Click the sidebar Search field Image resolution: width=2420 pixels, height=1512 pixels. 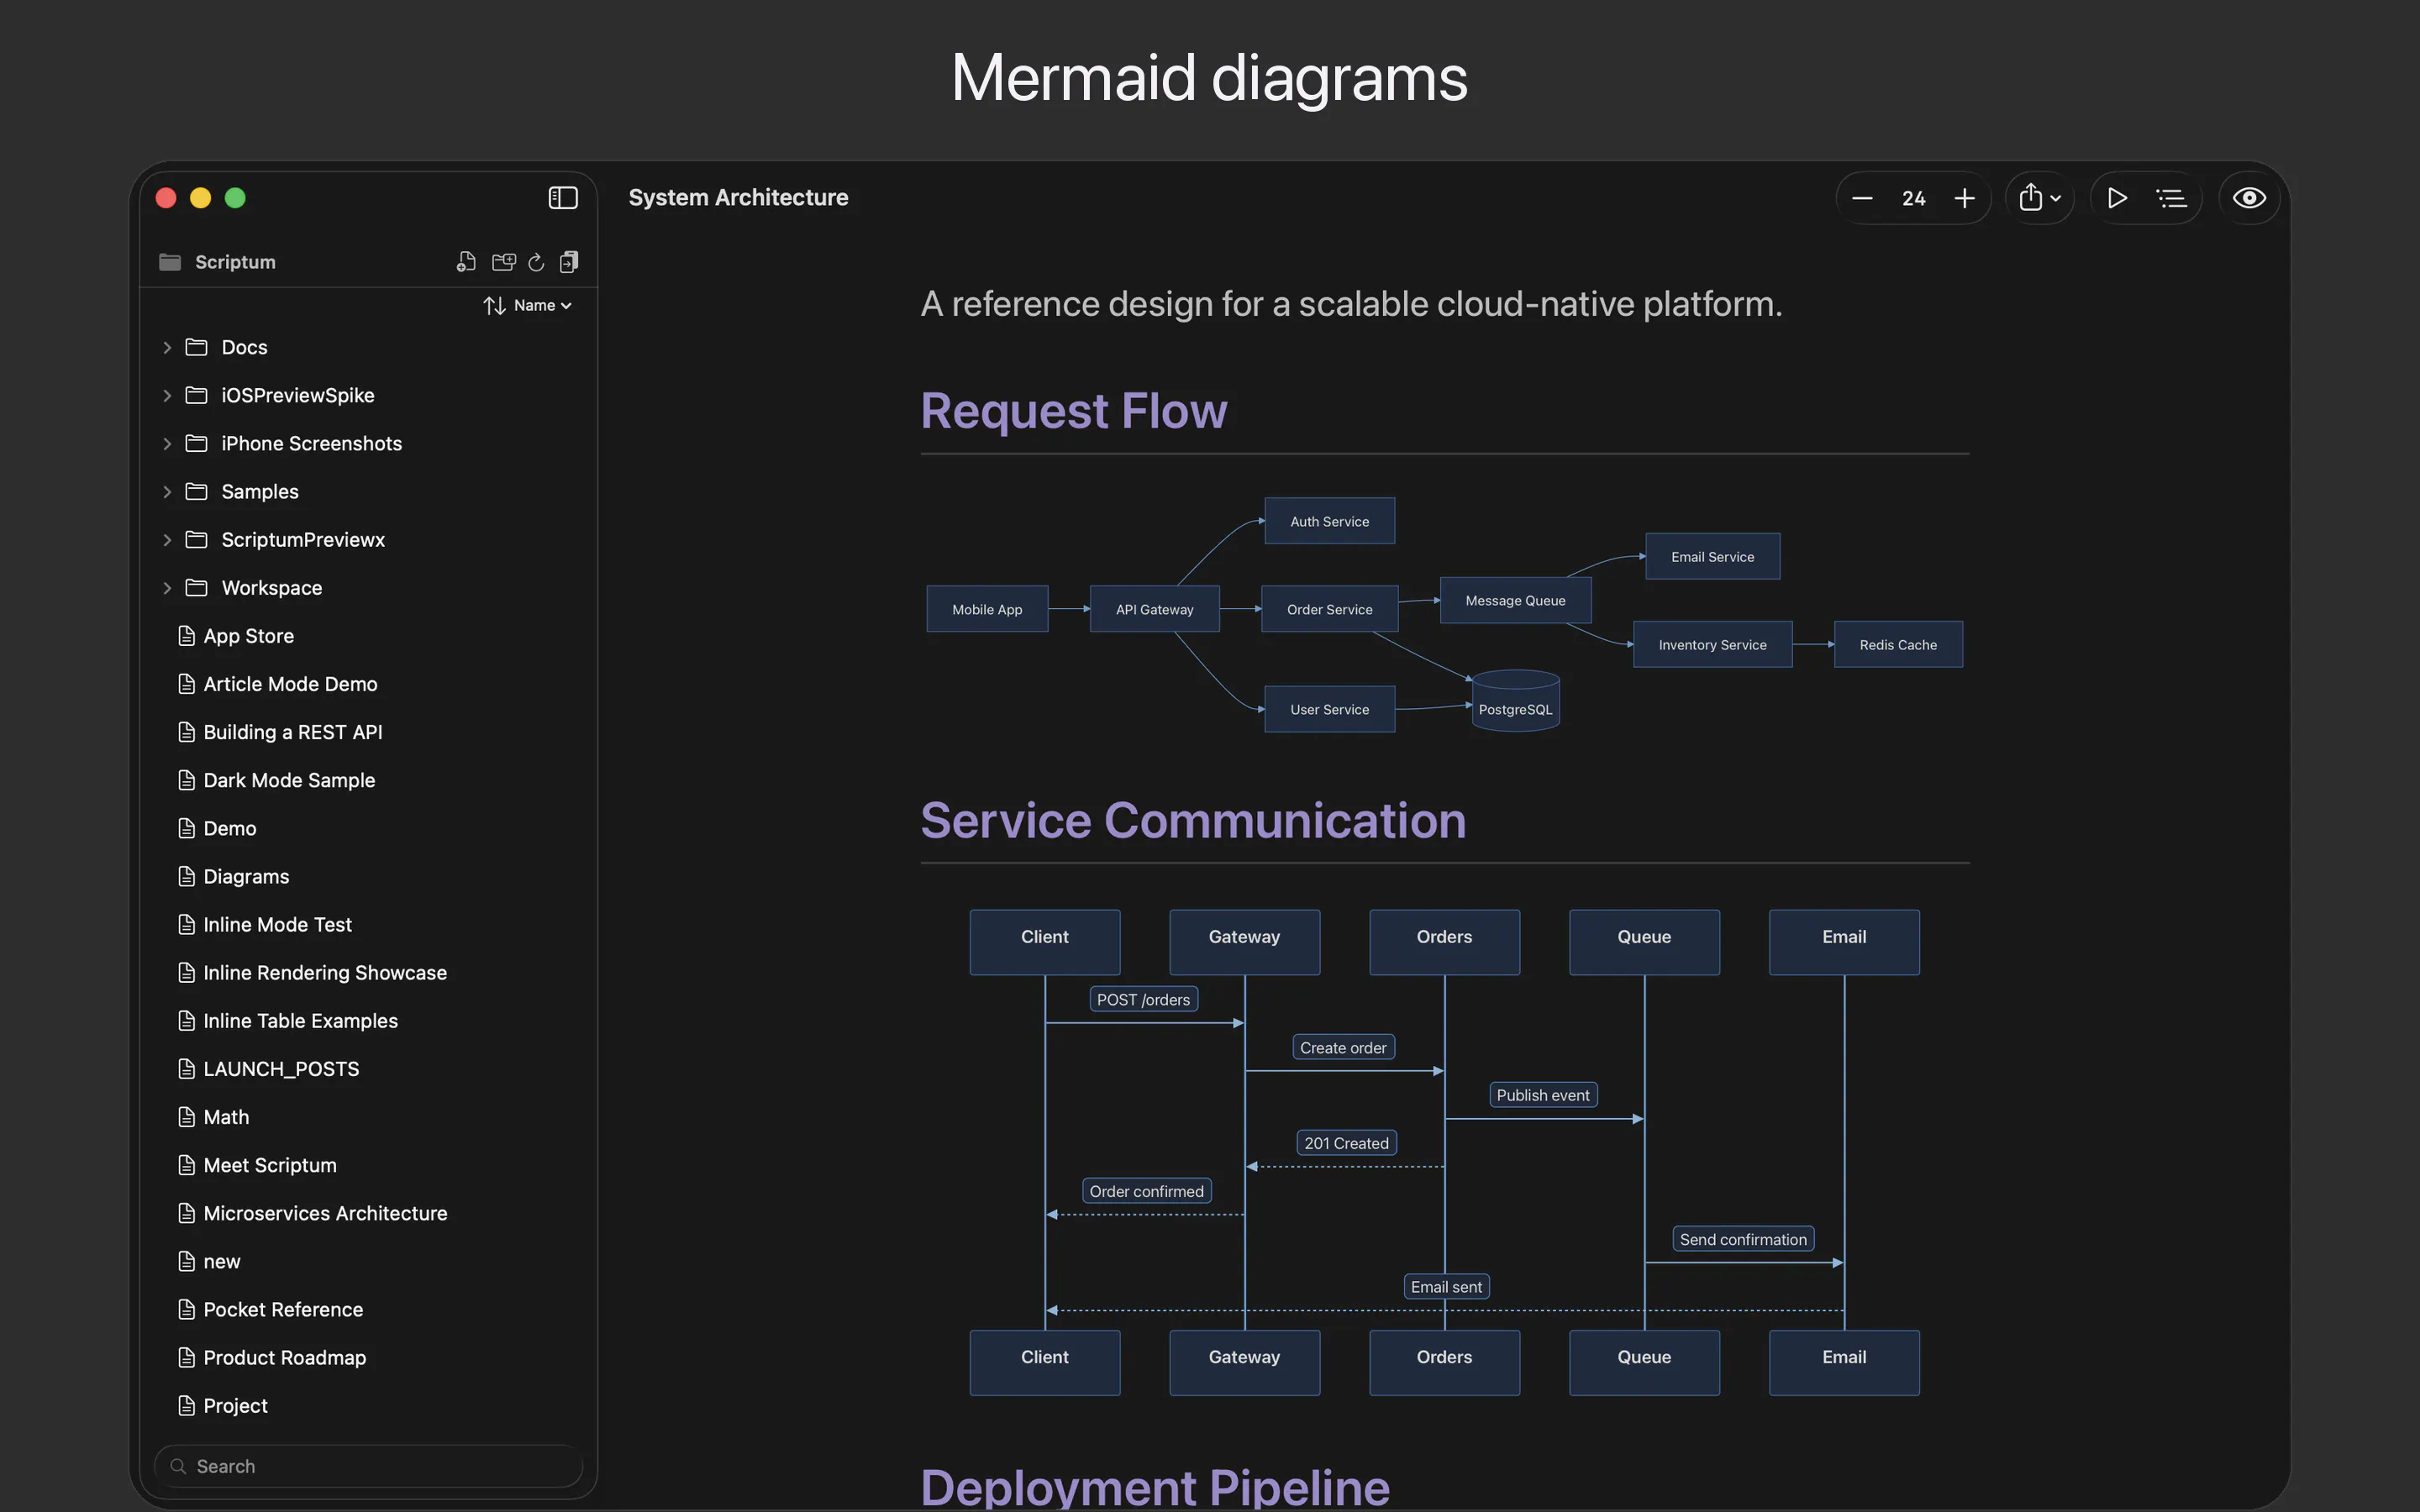pos(368,1466)
